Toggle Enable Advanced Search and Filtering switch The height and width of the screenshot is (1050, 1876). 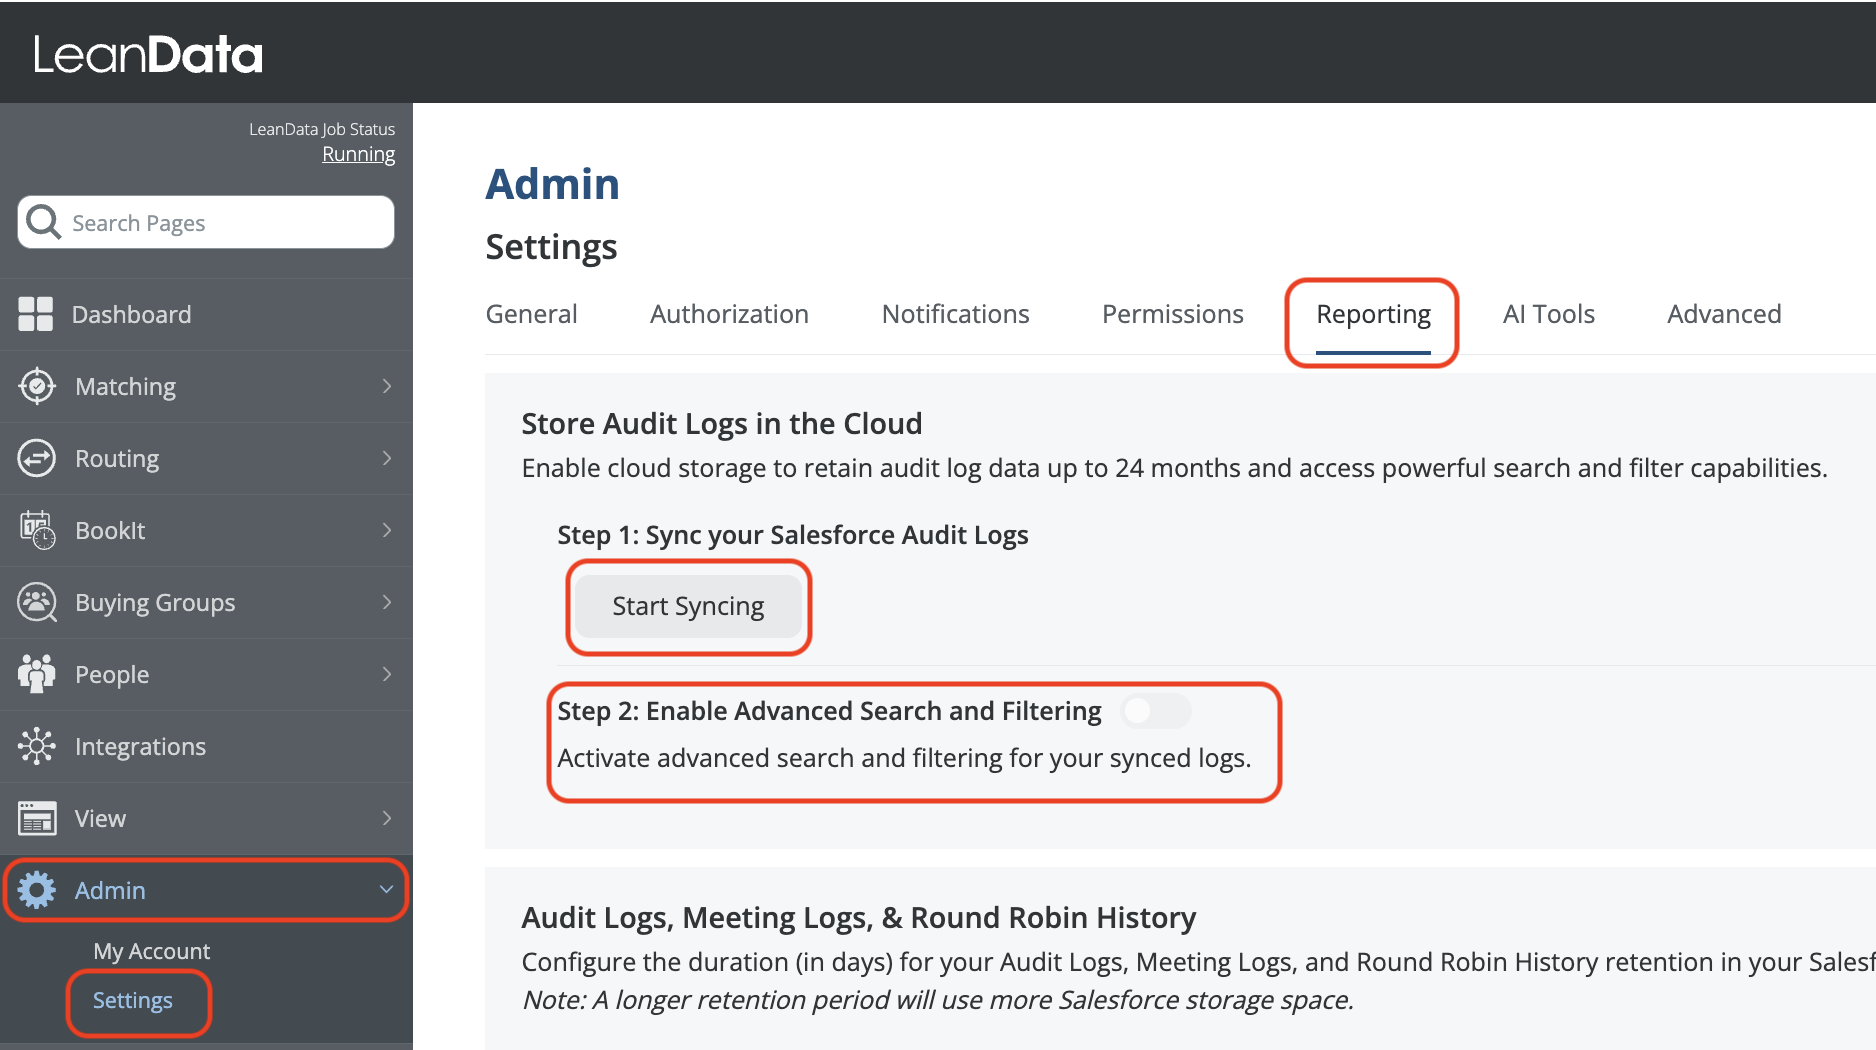coord(1155,711)
